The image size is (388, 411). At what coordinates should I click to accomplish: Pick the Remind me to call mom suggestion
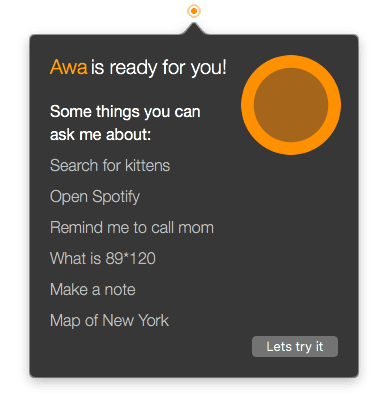pyautogui.click(x=132, y=228)
